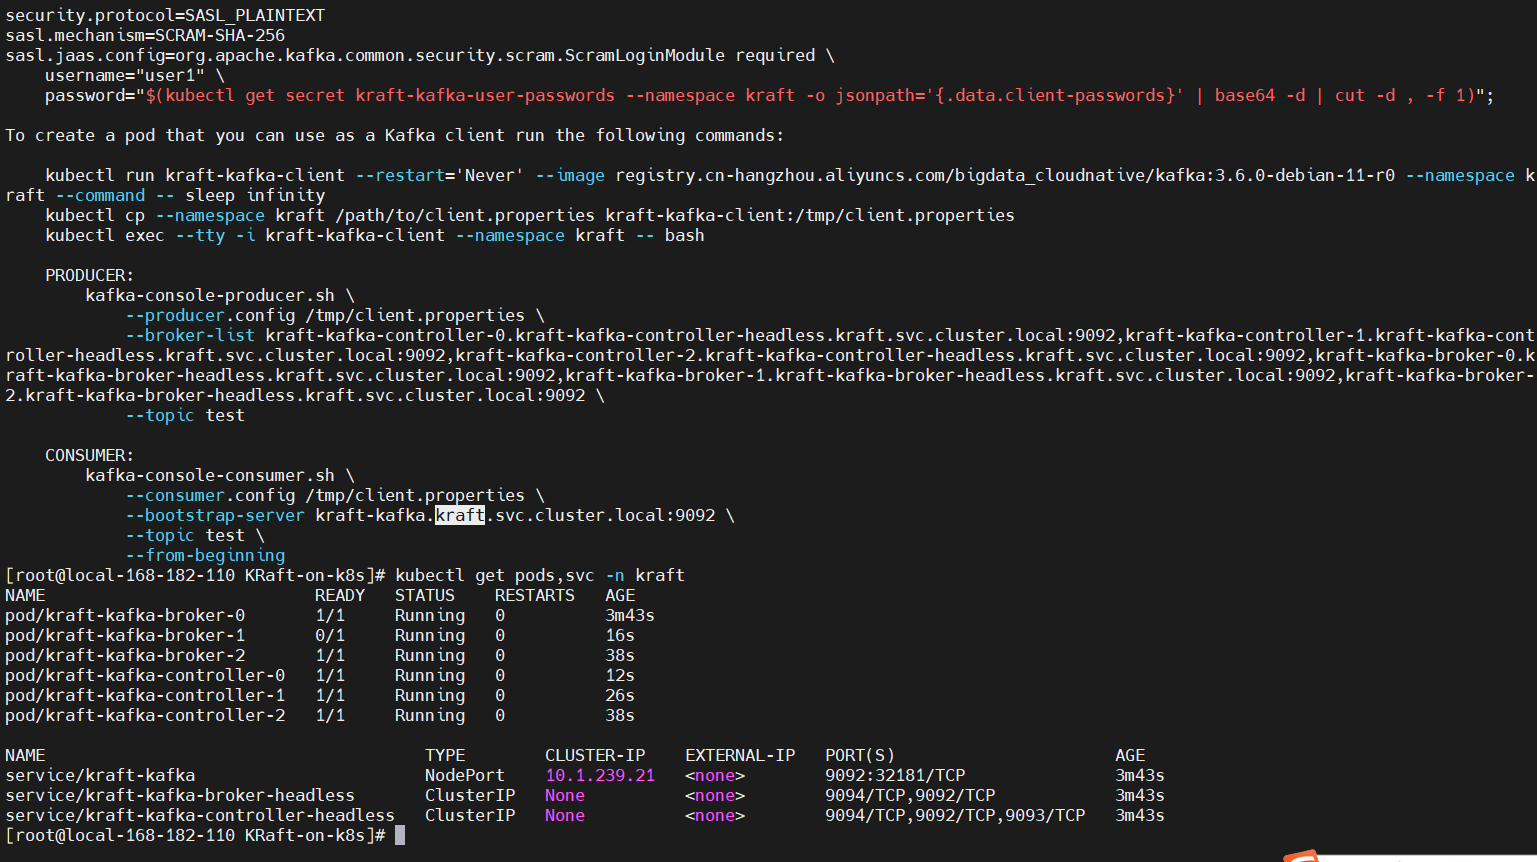Click the 9094/TCP,9092/TCP,9093/TCP ports value

click(x=955, y=816)
